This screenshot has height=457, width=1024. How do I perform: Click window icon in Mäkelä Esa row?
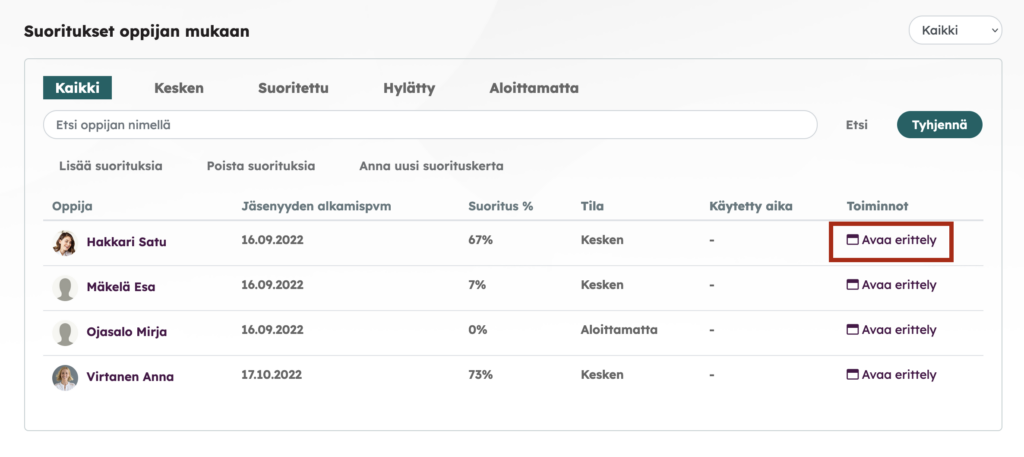(852, 285)
